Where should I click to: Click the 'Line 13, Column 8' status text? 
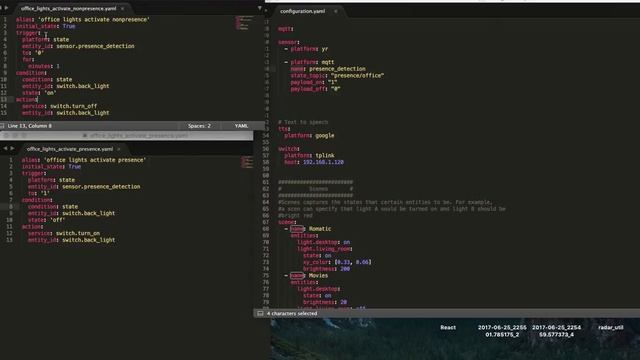click(x=30, y=126)
